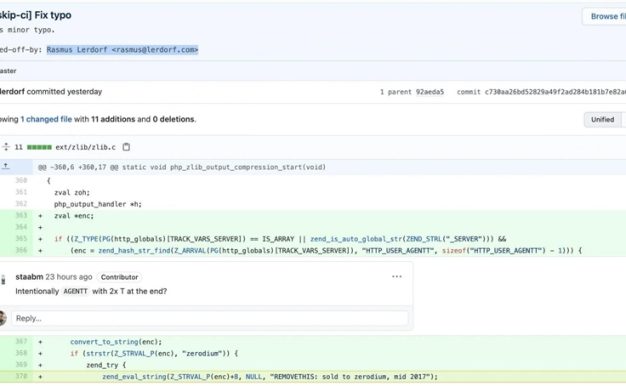626x386 pixels.
Task: Select line number 361
Action: tap(21, 192)
